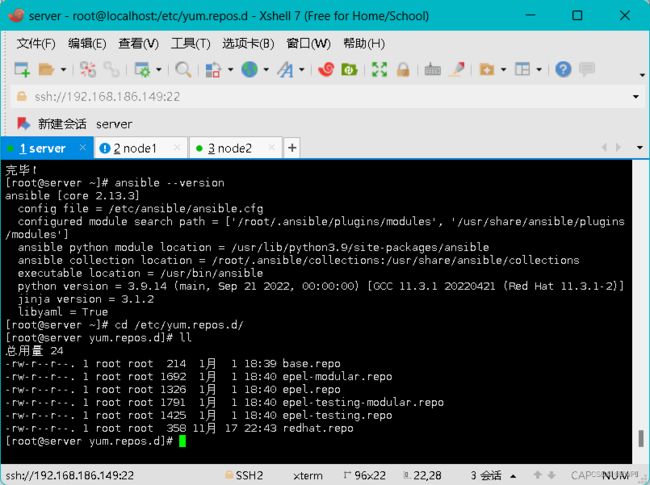
Task: Expand the Font dropdown arrow
Action: coord(302,70)
